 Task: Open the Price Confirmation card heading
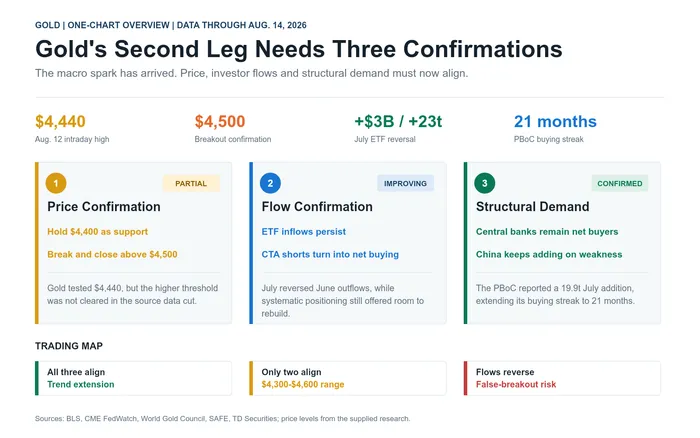click(104, 207)
